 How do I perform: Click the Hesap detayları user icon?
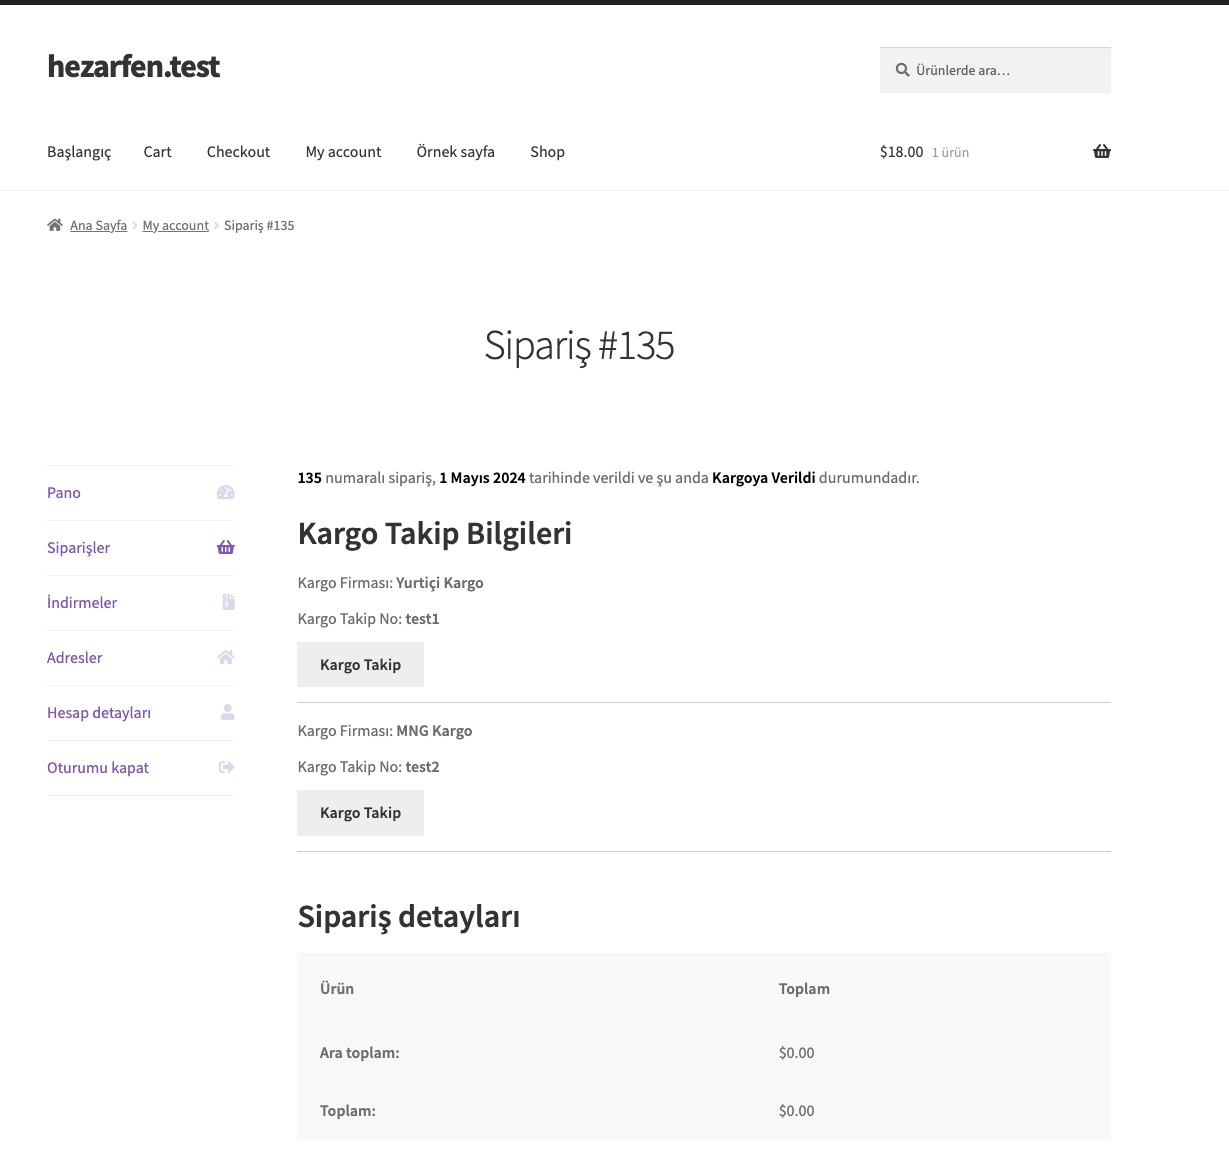coord(228,712)
